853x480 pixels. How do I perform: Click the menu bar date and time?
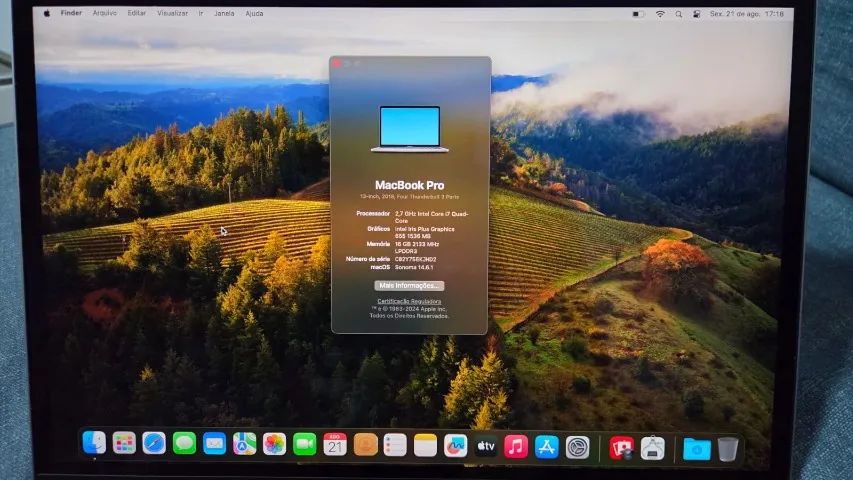[x=746, y=14]
